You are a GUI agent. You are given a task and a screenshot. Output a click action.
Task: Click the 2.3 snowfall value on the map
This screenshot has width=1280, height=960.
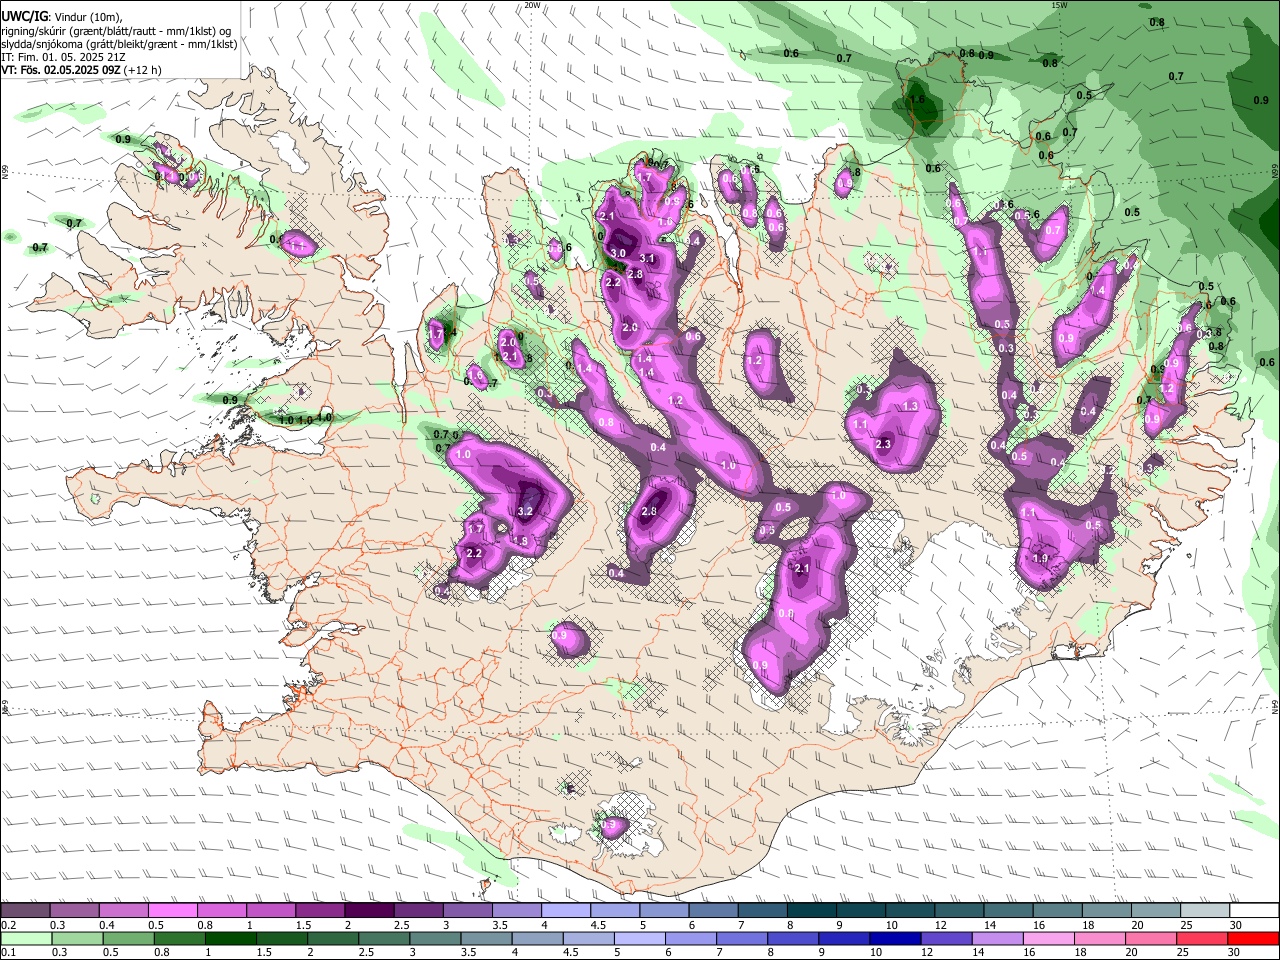click(883, 444)
